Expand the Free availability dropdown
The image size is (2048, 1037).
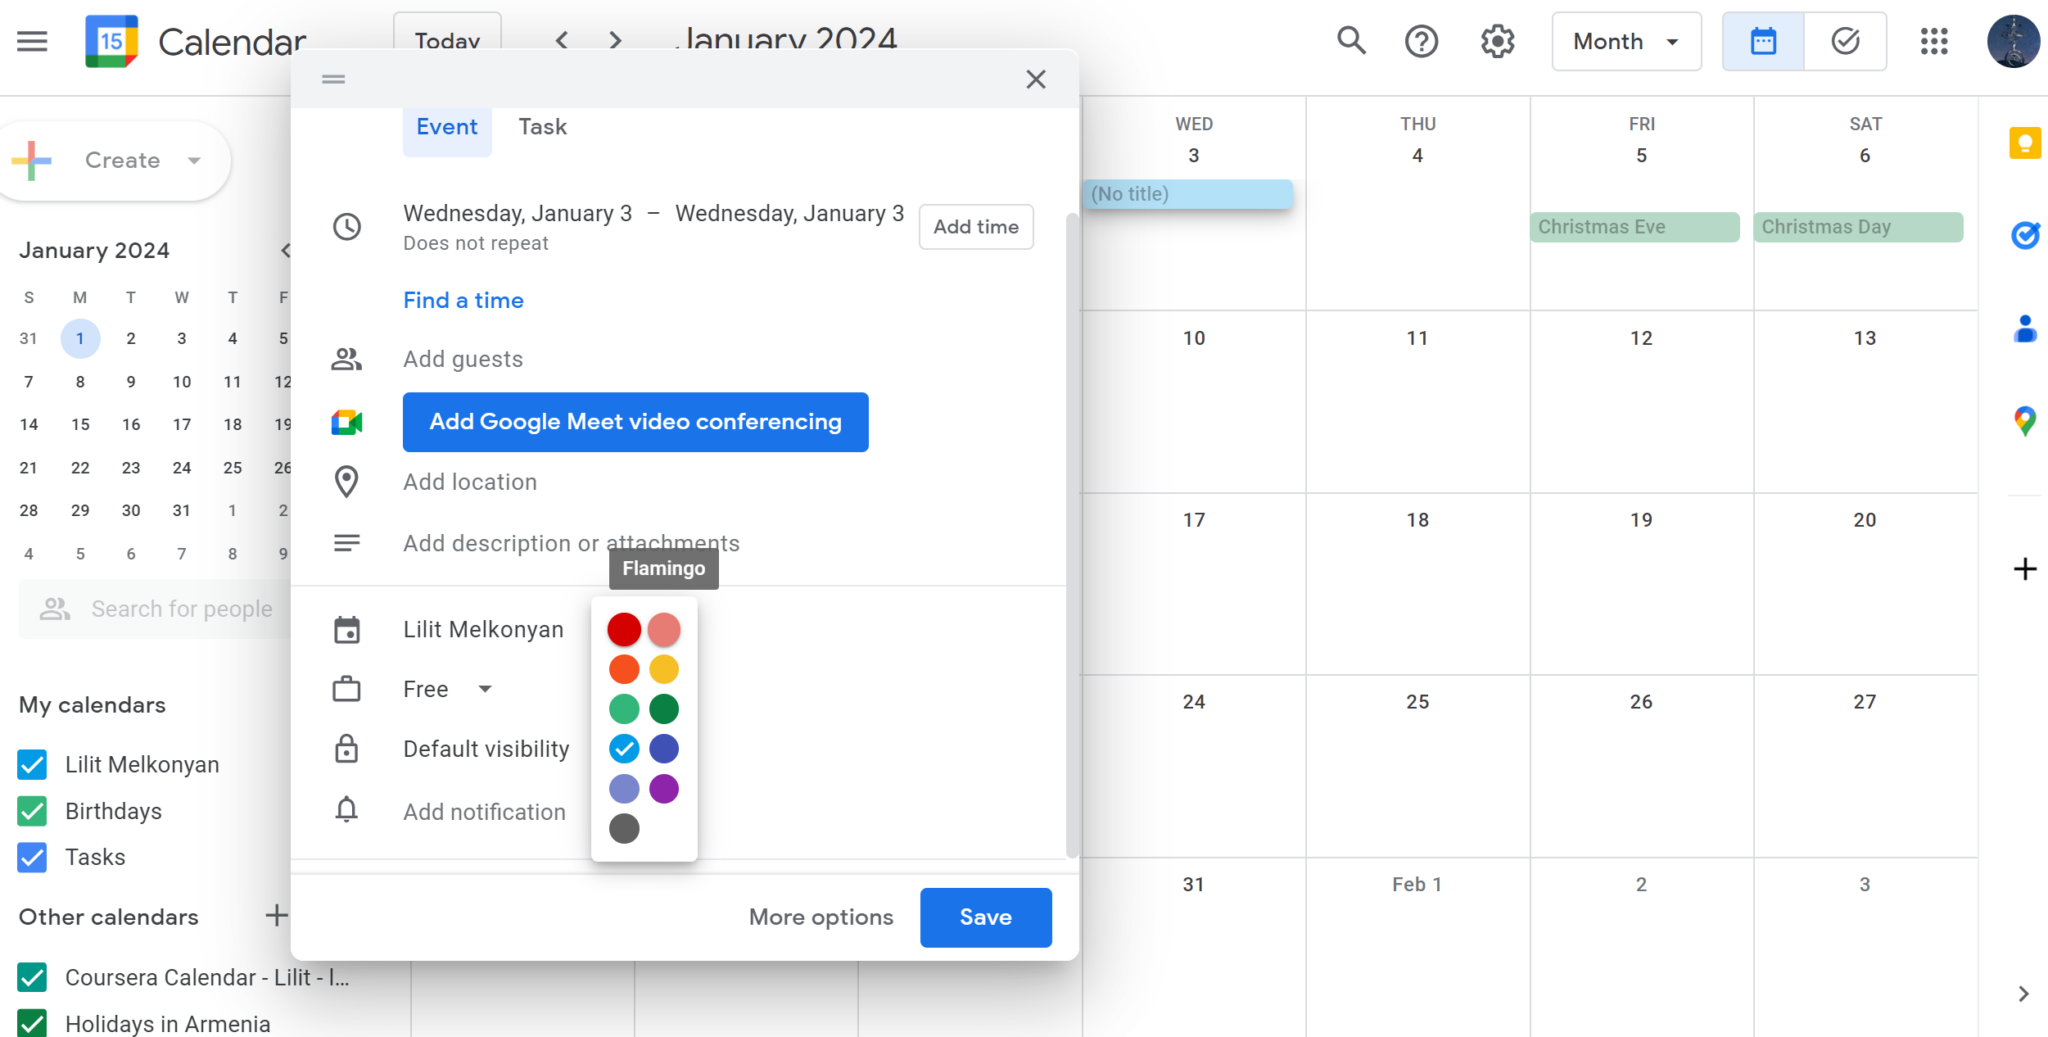click(x=448, y=689)
